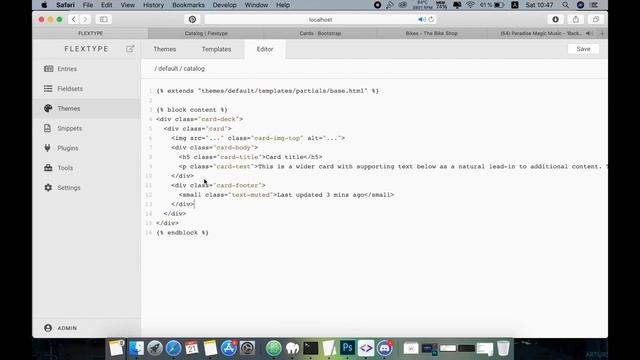The width and height of the screenshot is (640, 360).
Task: Open the Snippets file icon
Action: (48, 128)
